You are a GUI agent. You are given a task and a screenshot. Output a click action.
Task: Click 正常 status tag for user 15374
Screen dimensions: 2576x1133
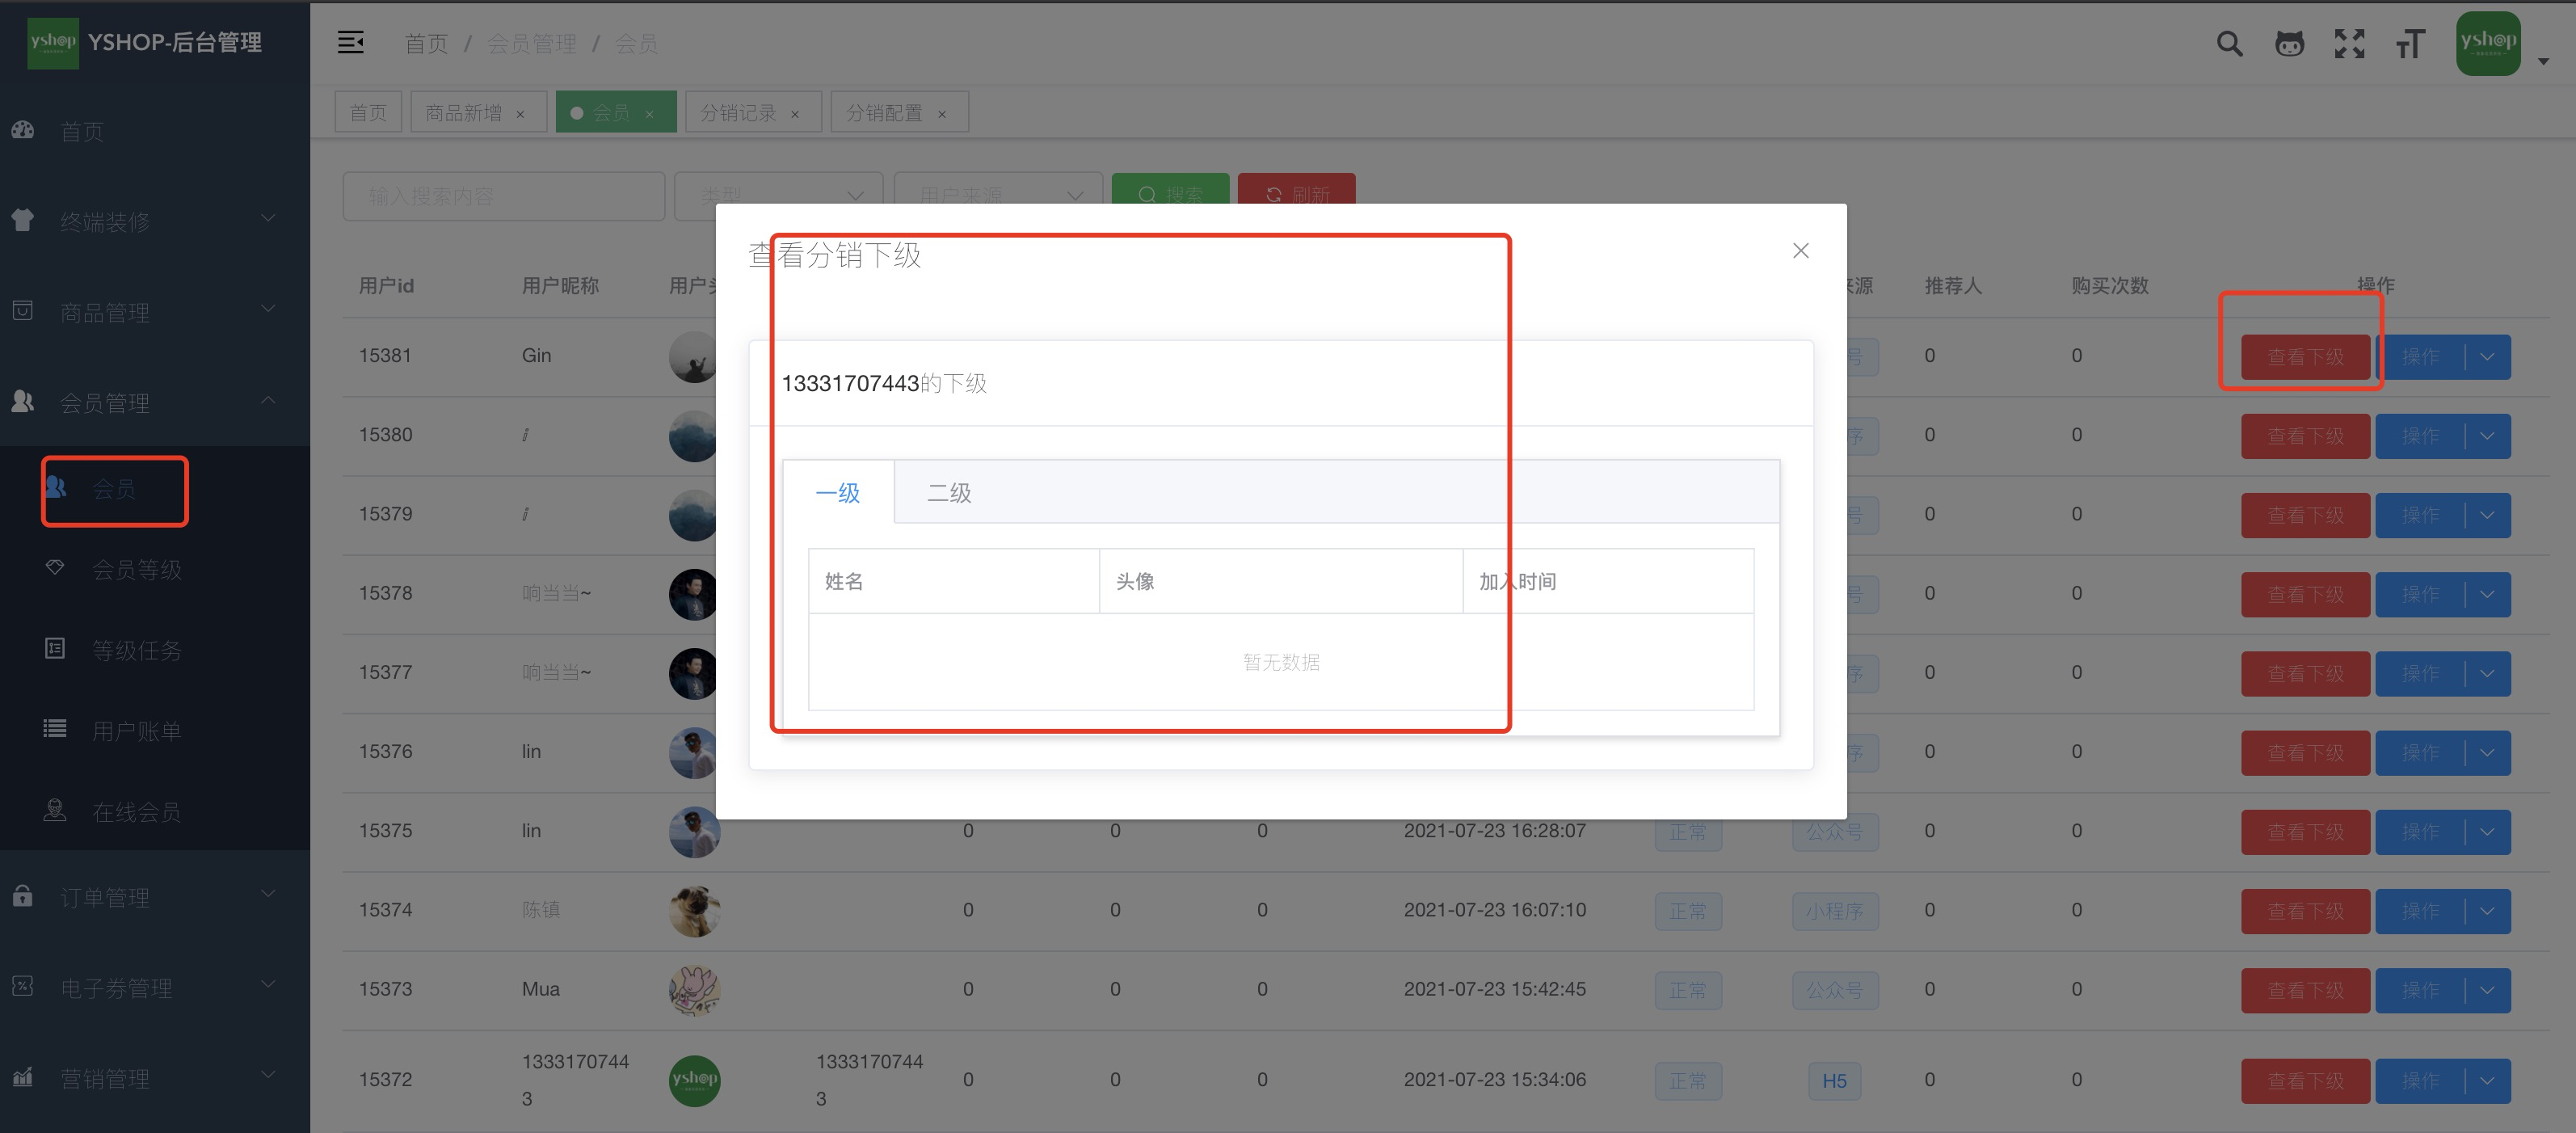[1688, 911]
